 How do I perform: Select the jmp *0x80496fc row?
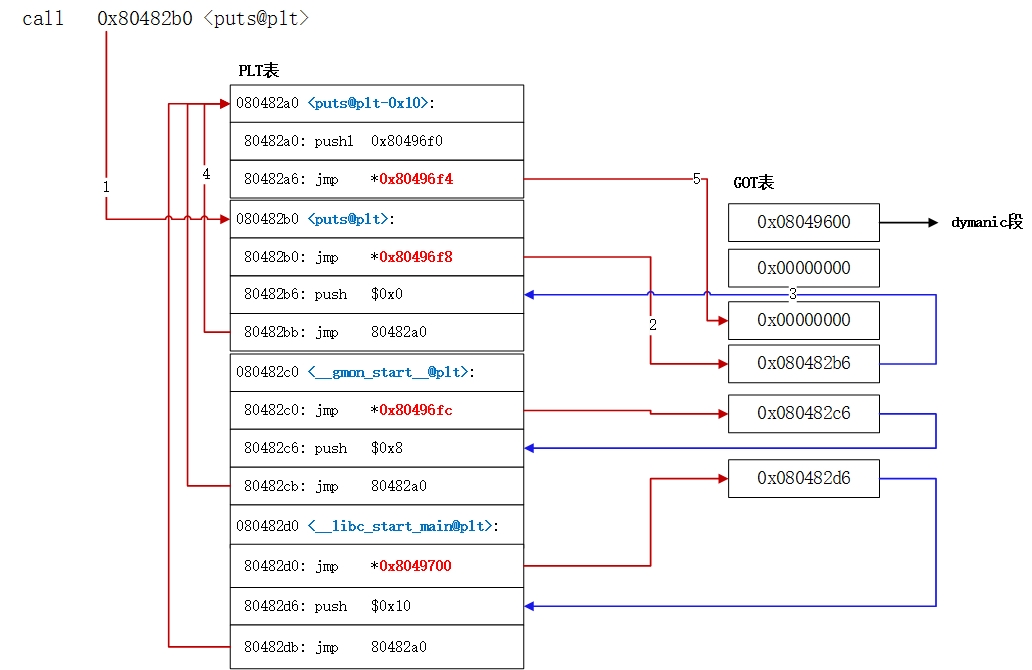[376, 410]
